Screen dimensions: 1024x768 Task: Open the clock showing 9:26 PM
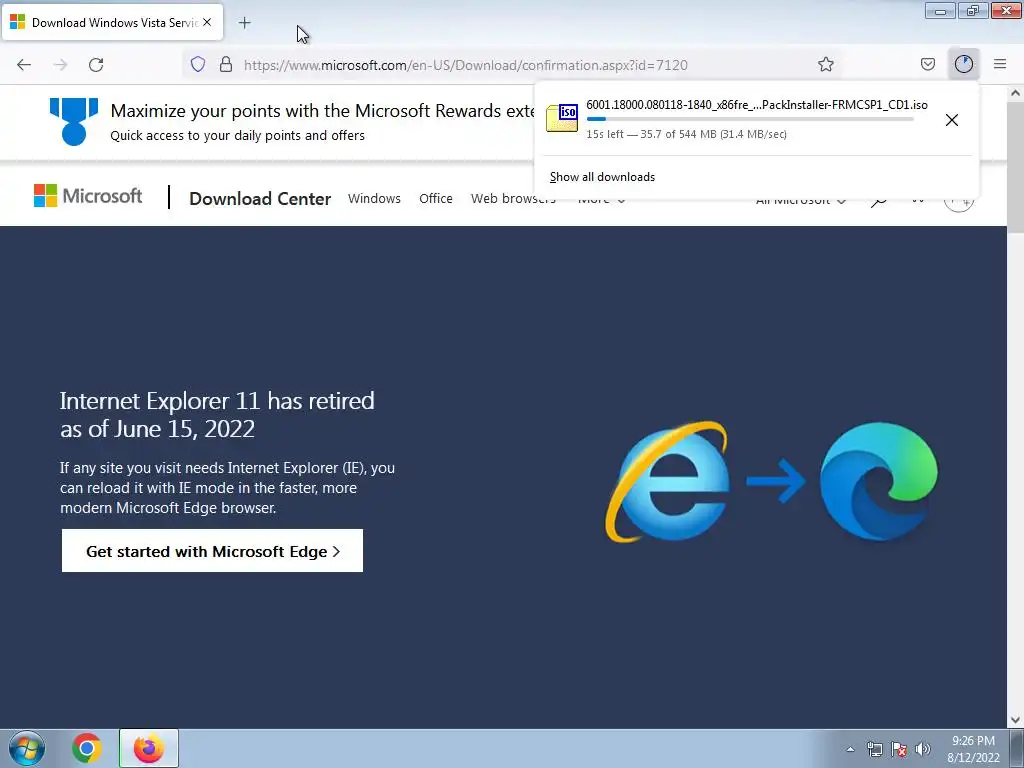click(973, 749)
